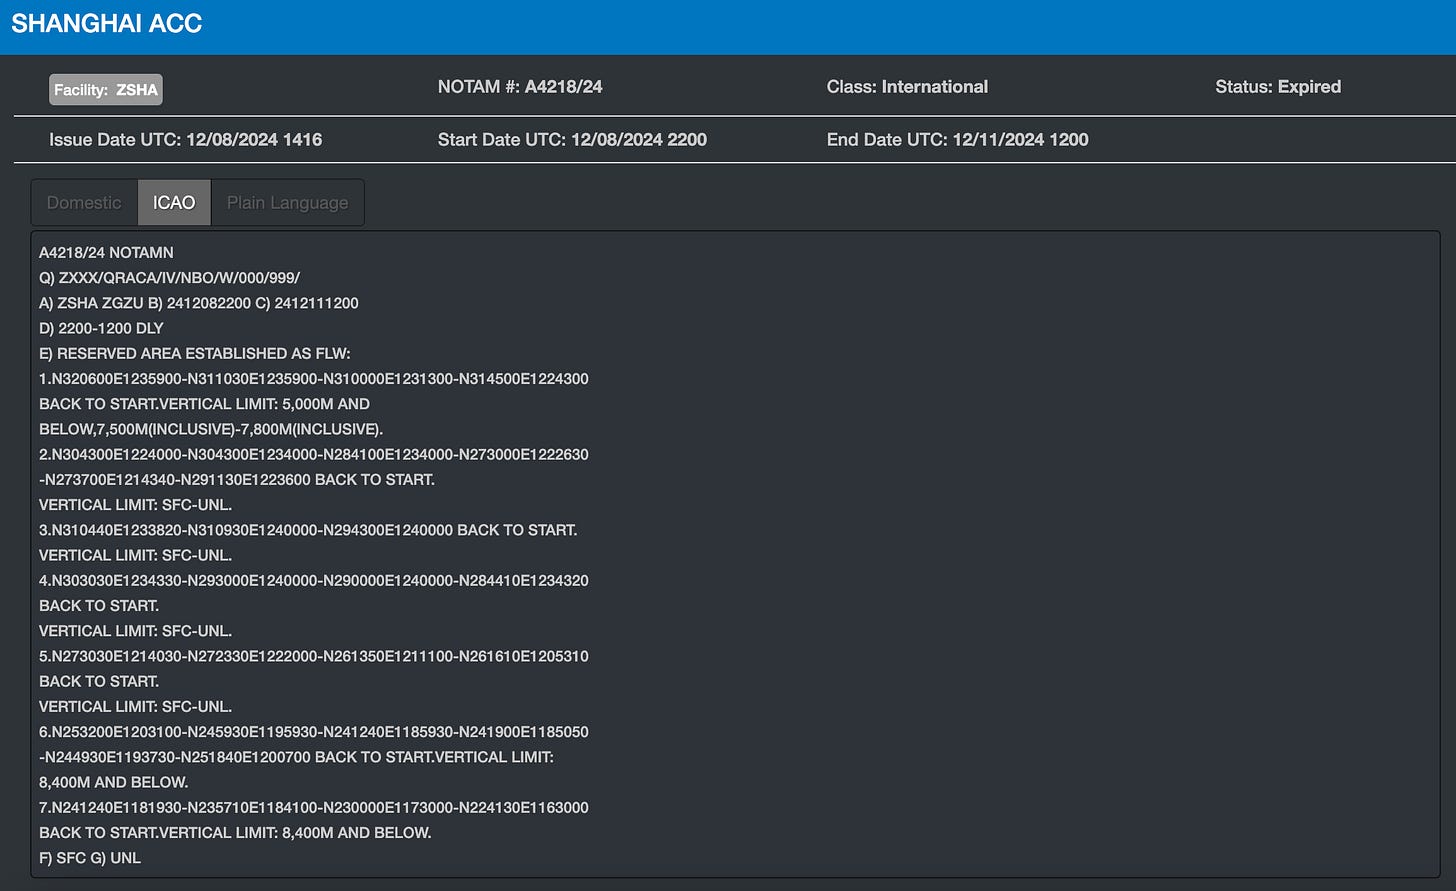Click the 8,400M AND BELOW. line

(114, 782)
